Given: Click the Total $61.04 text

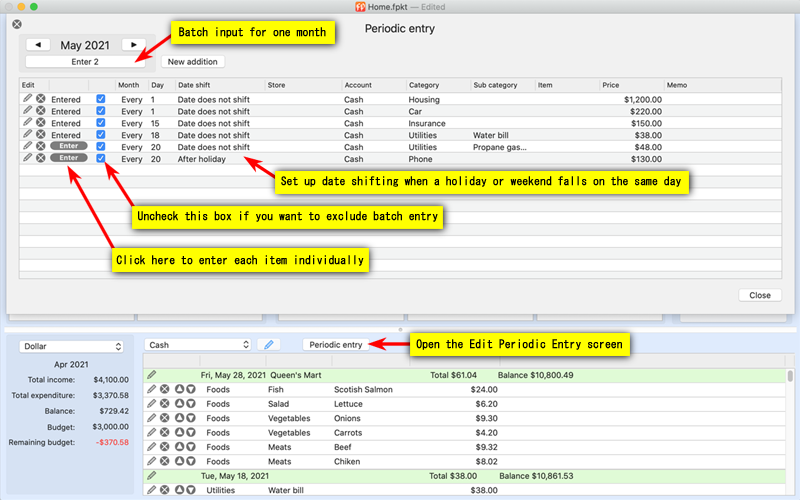Looking at the screenshot, I should (453, 375).
